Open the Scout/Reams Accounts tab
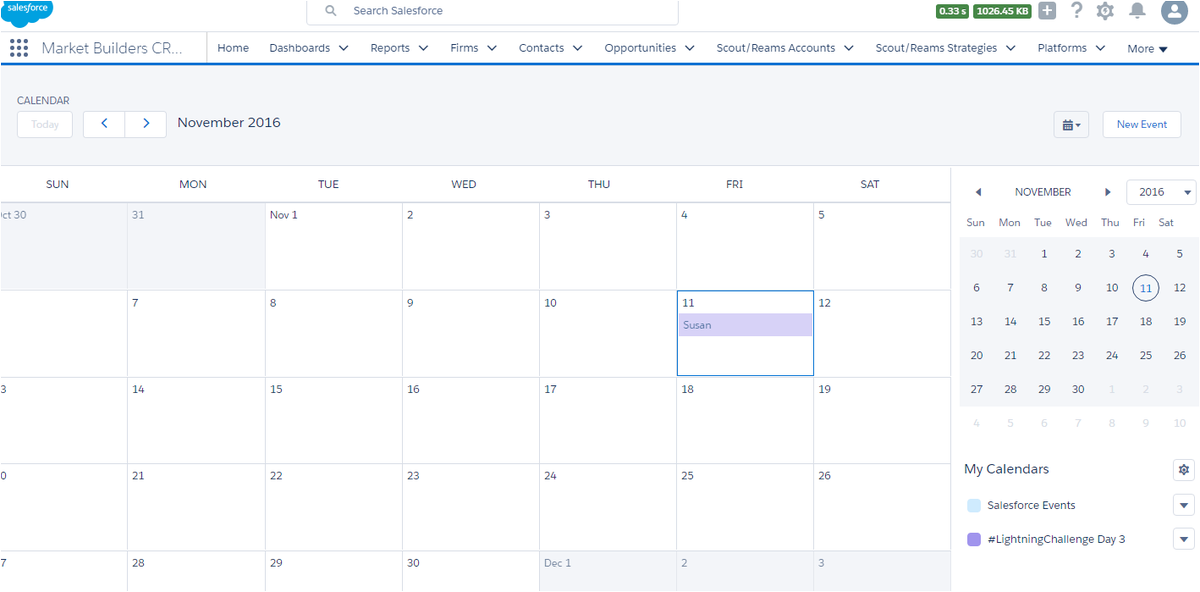Screen dimensions: 1200x592 coord(776,48)
